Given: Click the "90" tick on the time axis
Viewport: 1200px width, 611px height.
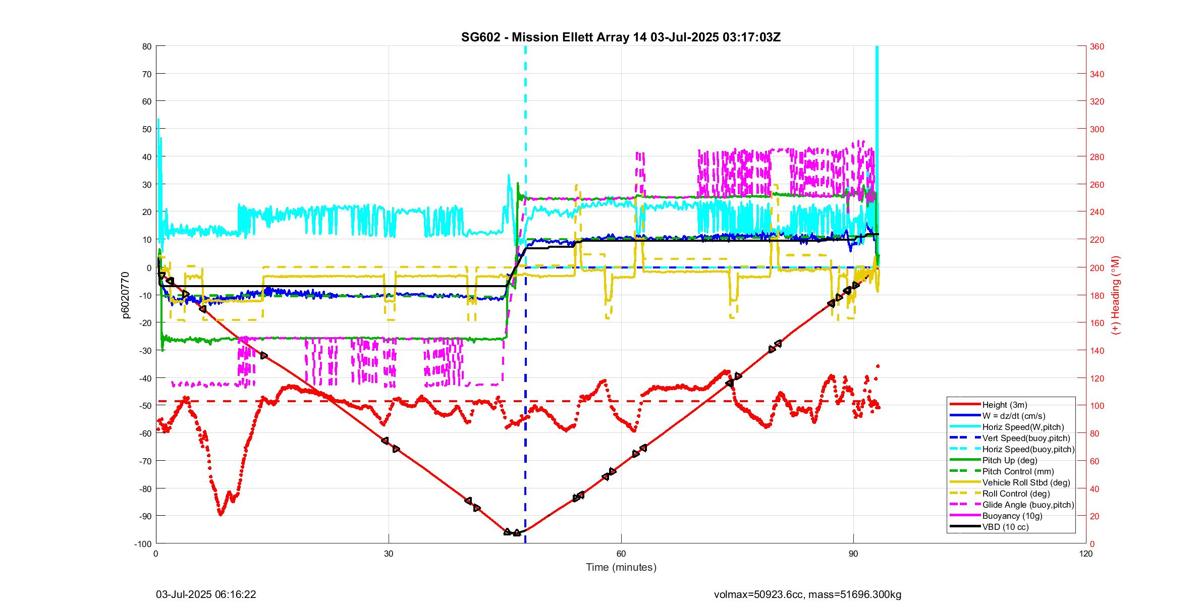Looking at the screenshot, I should coord(853,553).
